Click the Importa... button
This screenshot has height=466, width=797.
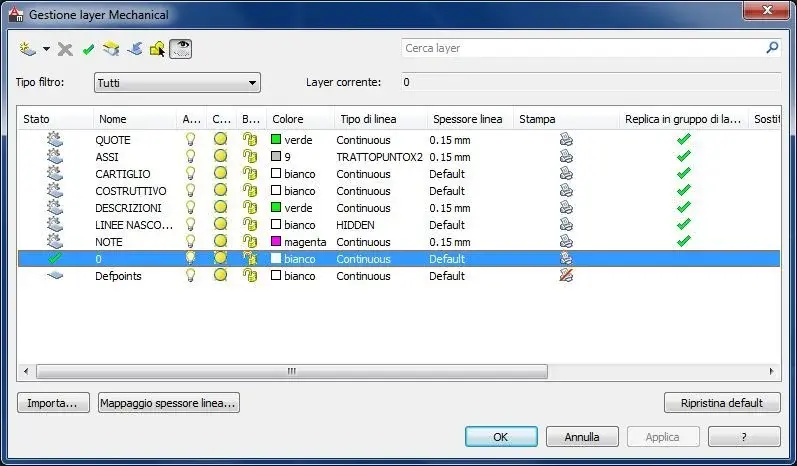[x=53, y=403]
